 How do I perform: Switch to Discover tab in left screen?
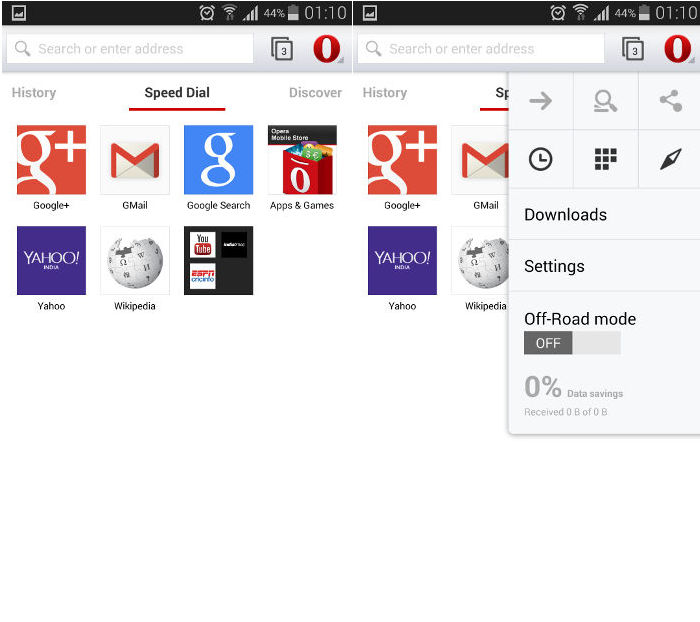[315, 93]
